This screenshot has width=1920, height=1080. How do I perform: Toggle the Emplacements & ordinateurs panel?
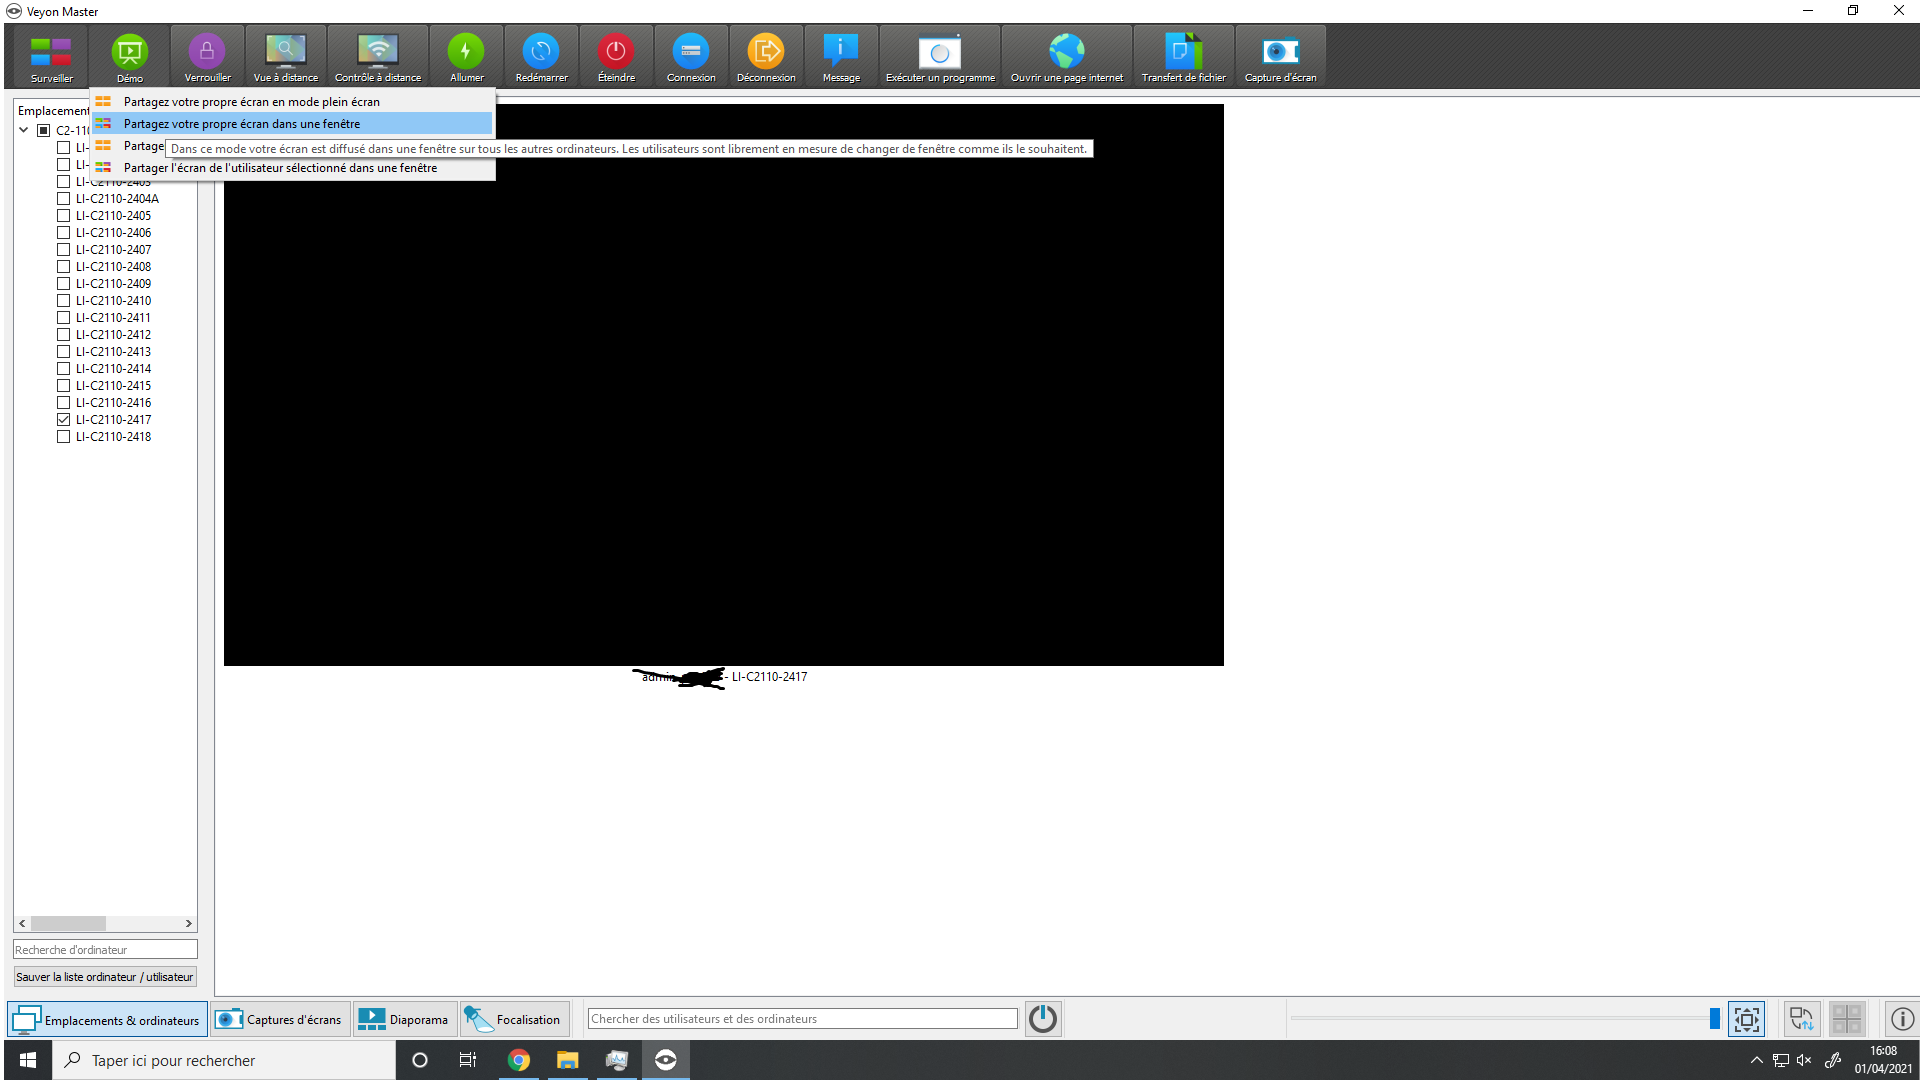pos(108,1020)
